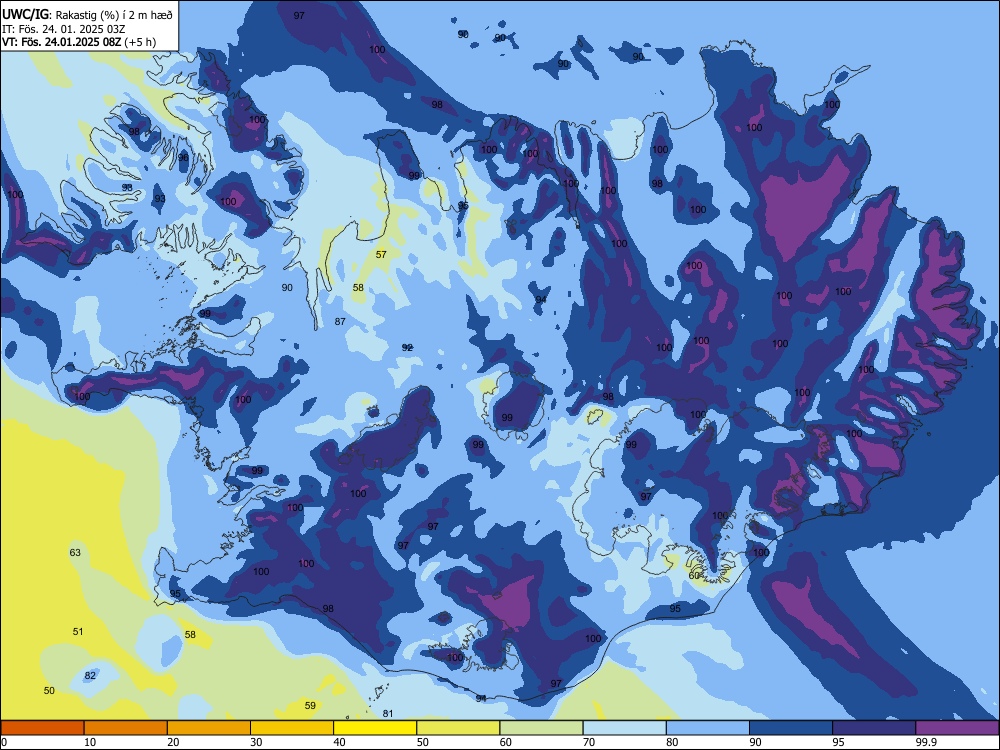The height and width of the screenshot is (750, 1000).
Task: Click the "10" tick label on the legend
Action: click(x=90, y=742)
